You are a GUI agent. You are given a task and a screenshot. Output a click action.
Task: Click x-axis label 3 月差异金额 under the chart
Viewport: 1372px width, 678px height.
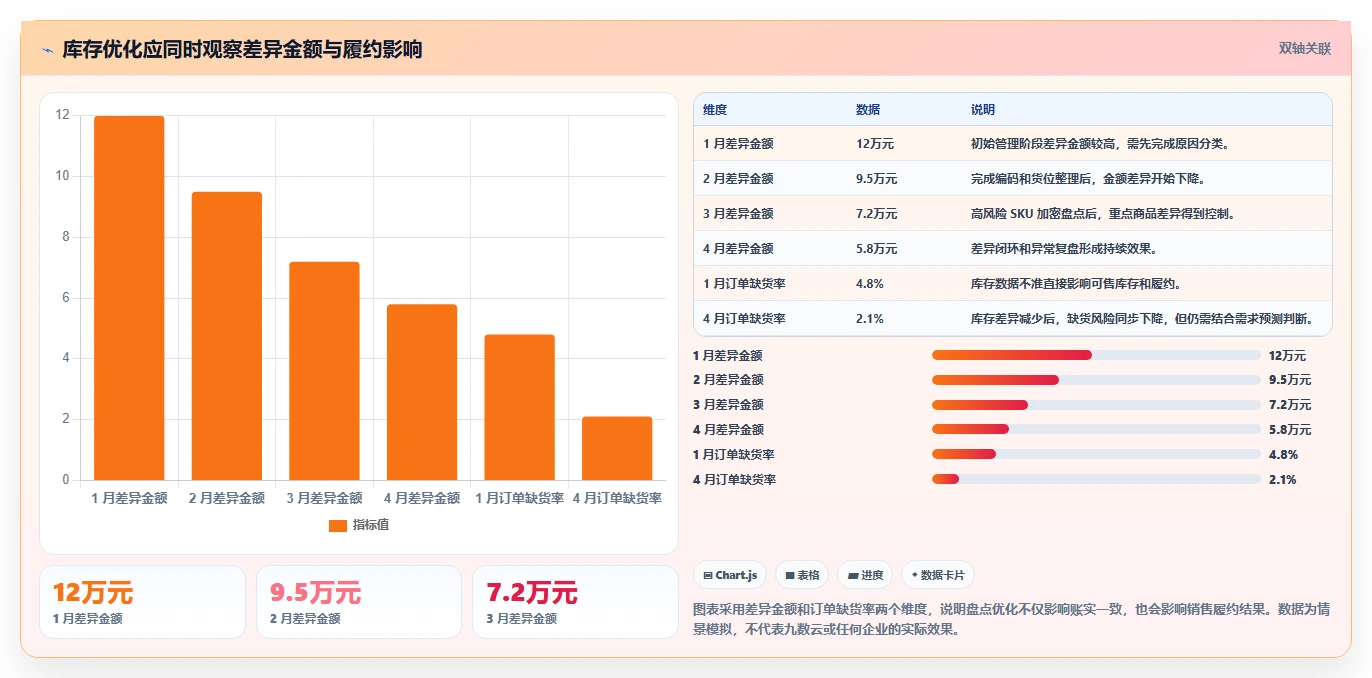click(324, 498)
